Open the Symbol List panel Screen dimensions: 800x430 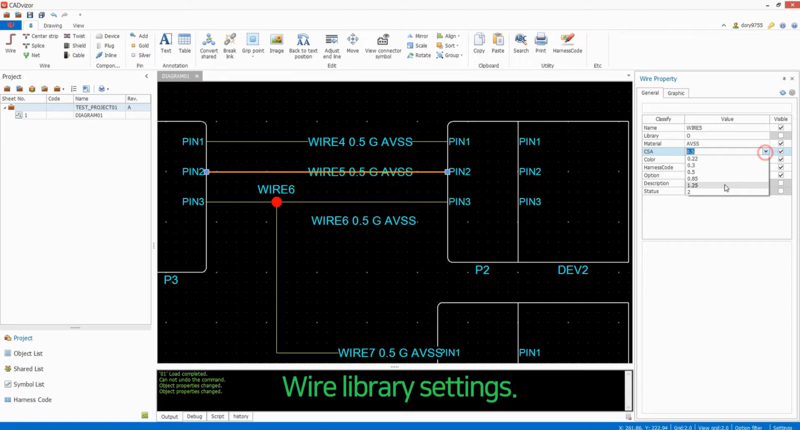pos(28,384)
